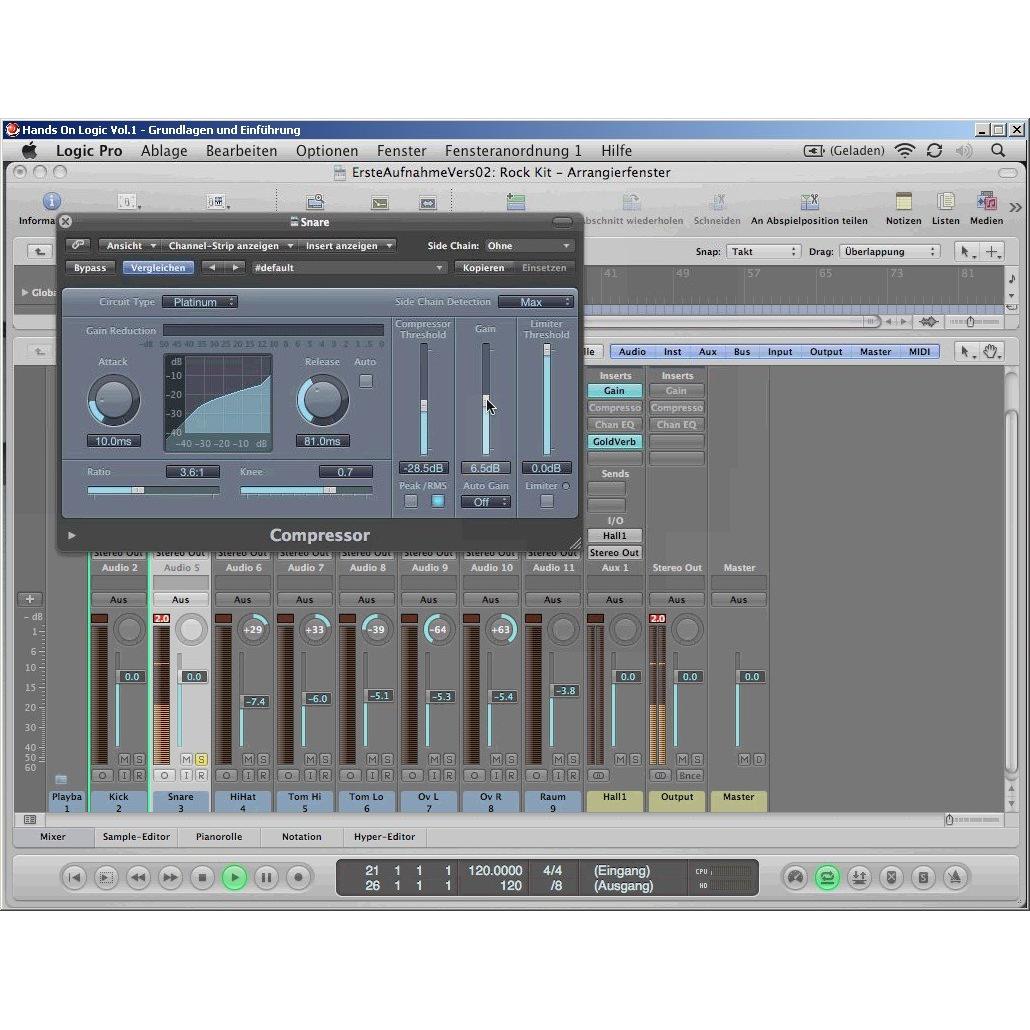This screenshot has height=1030, width=1030.
Task: Enable the Auto release checkbox
Action: tap(365, 381)
